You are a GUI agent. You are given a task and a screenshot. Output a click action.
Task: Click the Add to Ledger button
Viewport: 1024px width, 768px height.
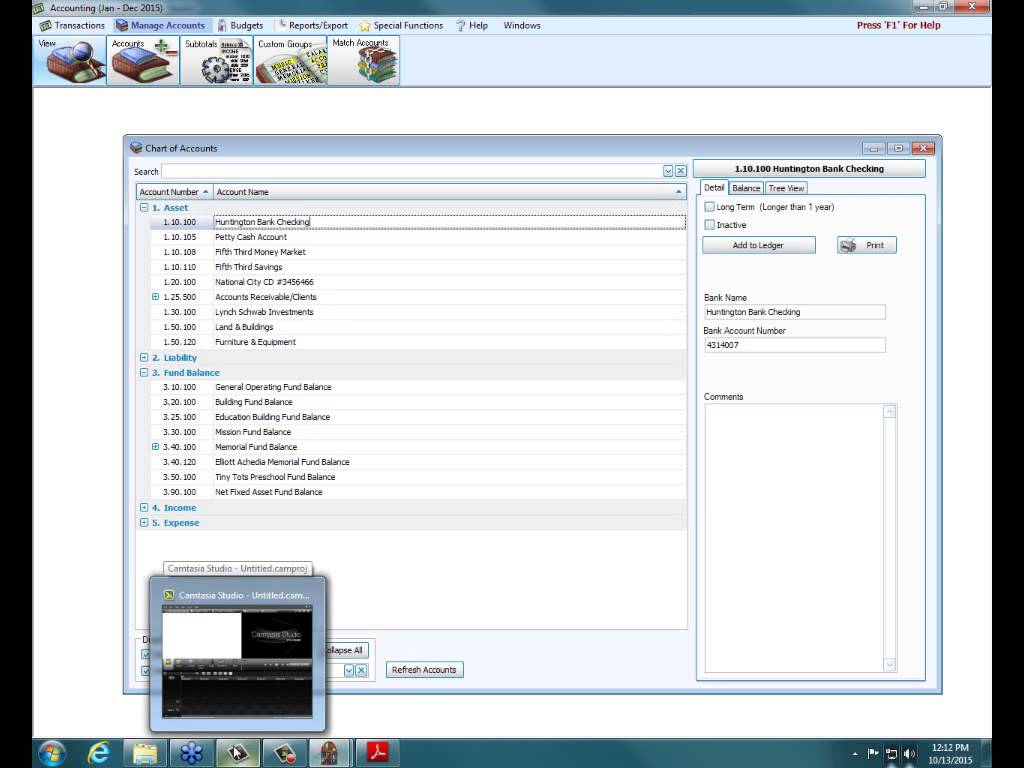click(758, 245)
